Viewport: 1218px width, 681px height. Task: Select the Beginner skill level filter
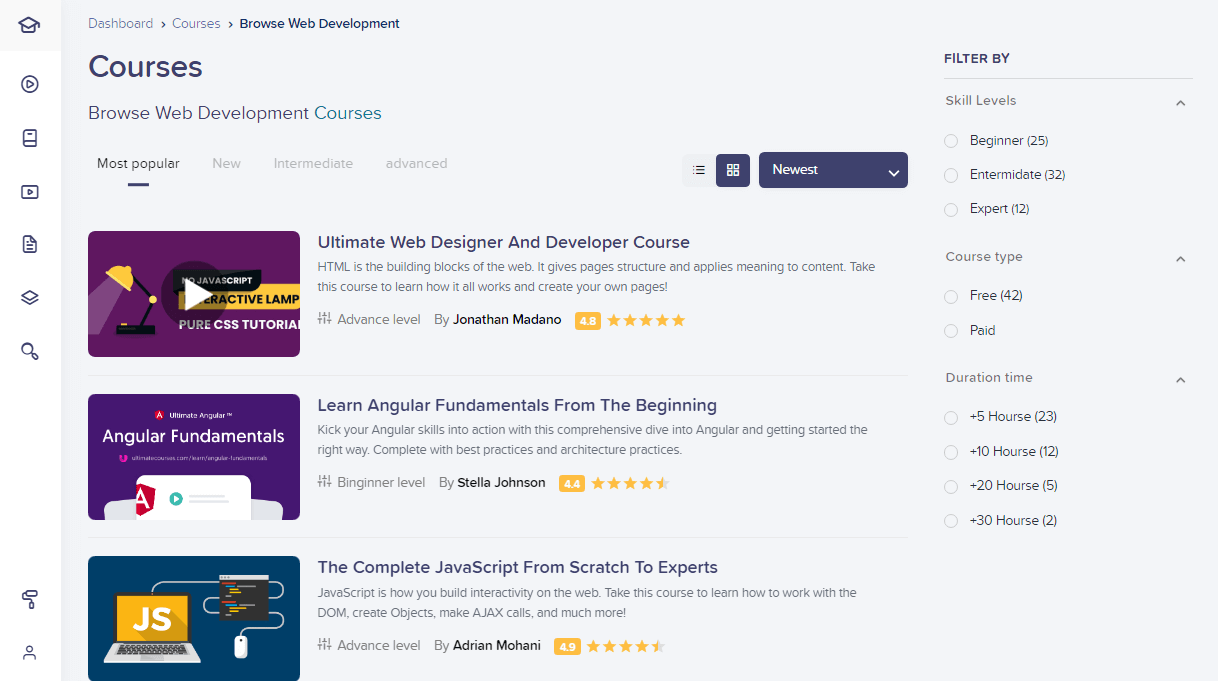tap(951, 141)
